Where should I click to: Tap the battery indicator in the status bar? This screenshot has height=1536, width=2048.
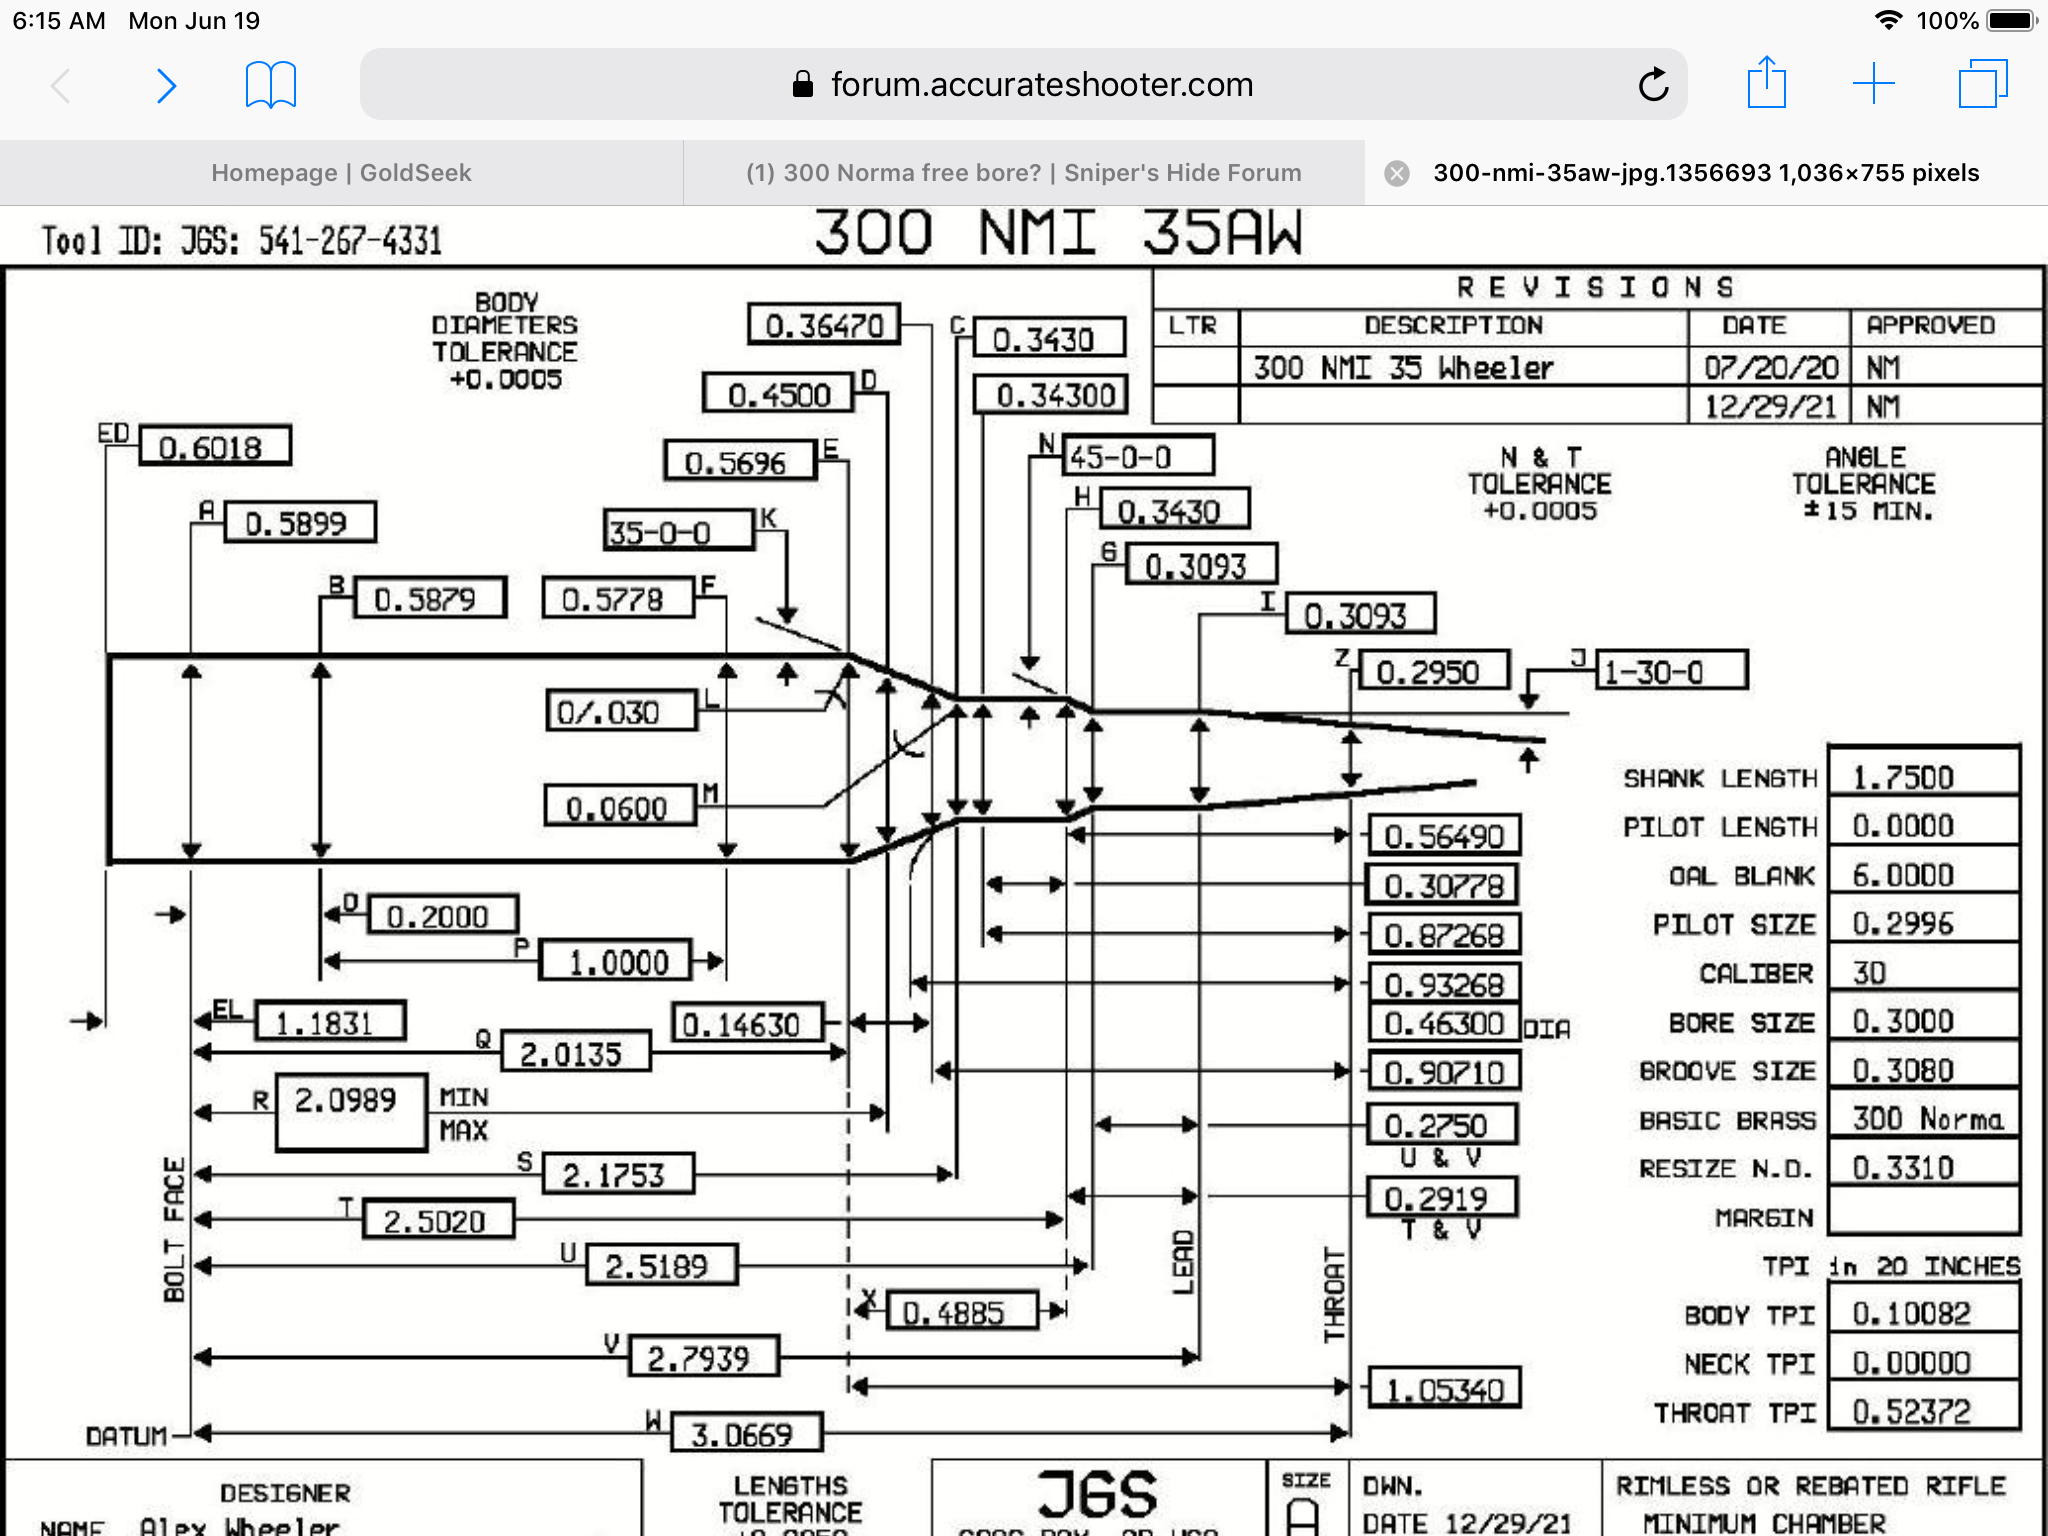[2011, 20]
